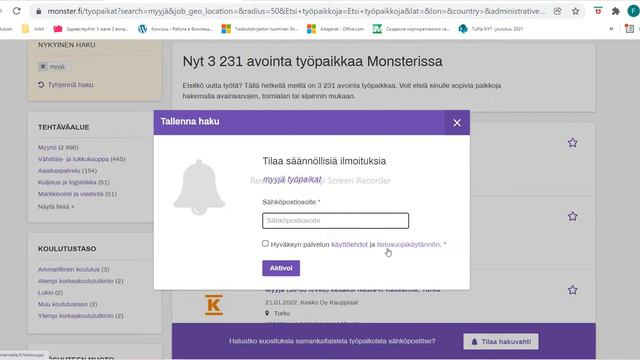
Task: Filter by Lukio (2)
Action: tap(50, 293)
